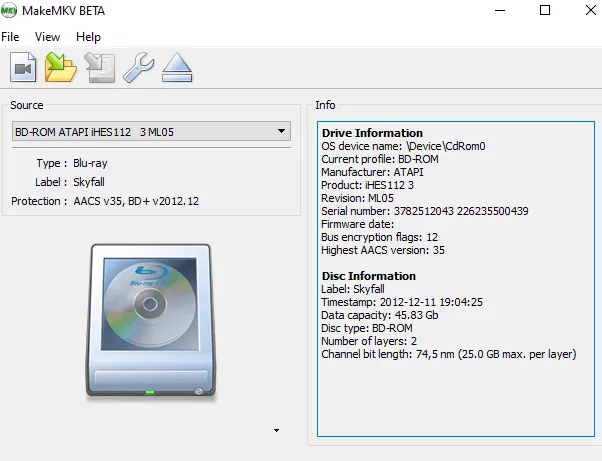Click 'Highest AACS version: 35' line
Viewport: 602px width, 461px height.
(383, 250)
